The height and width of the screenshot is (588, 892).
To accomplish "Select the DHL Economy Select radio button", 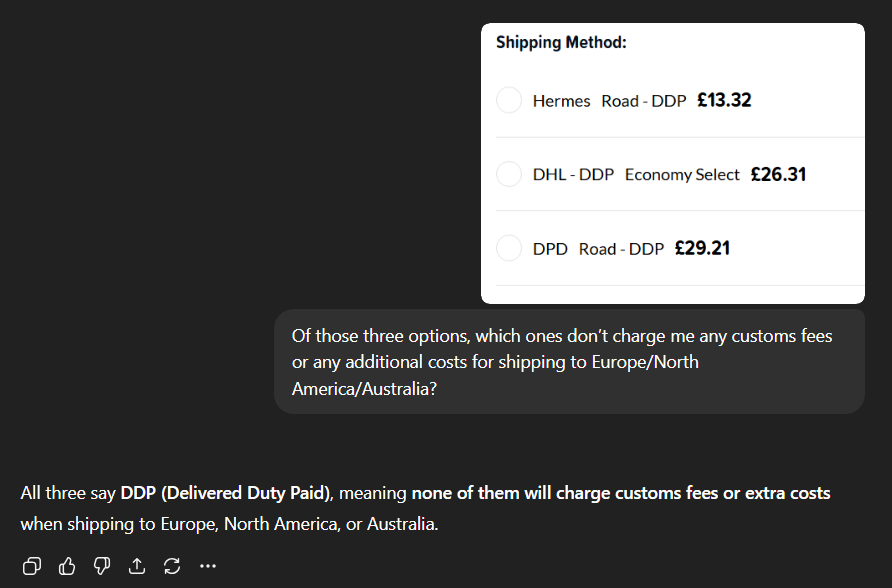I will point(509,174).
